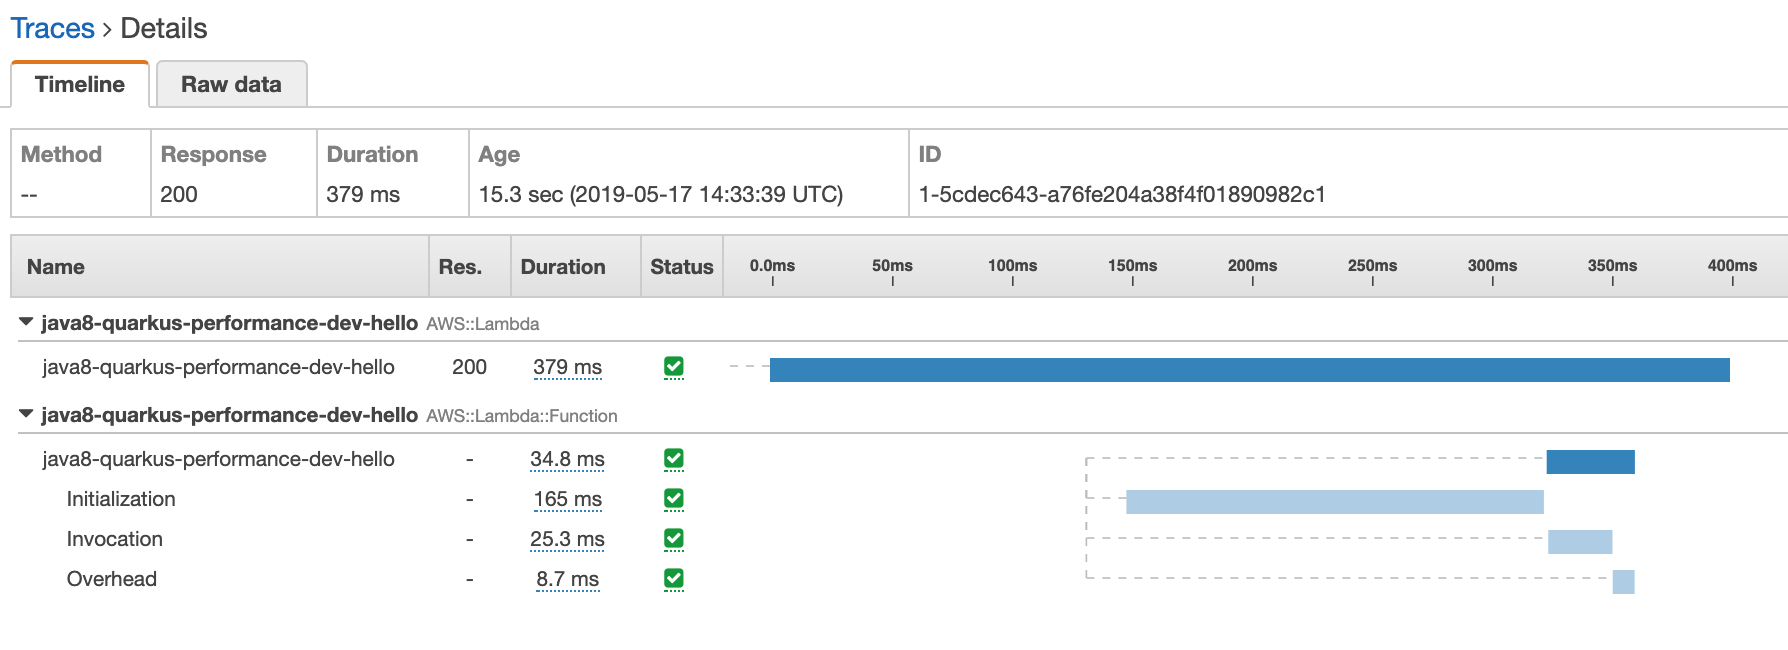
Task: Click the Initialization status check icon
Action: tap(674, 499)
